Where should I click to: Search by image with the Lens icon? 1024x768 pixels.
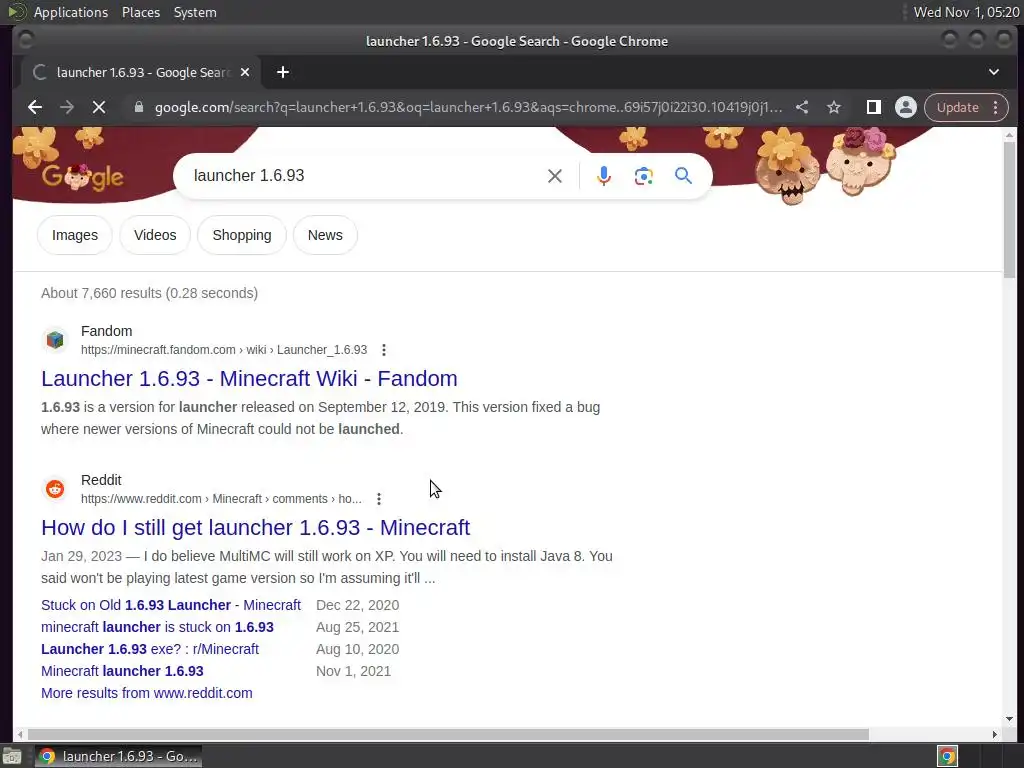[x=643, y=176]
